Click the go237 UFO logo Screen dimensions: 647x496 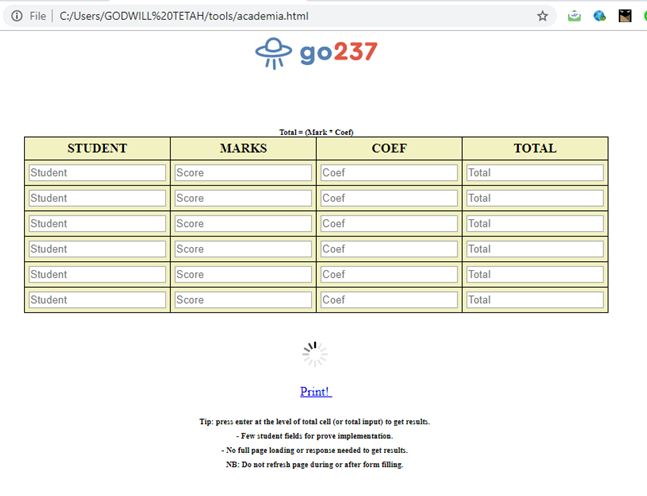274,53
